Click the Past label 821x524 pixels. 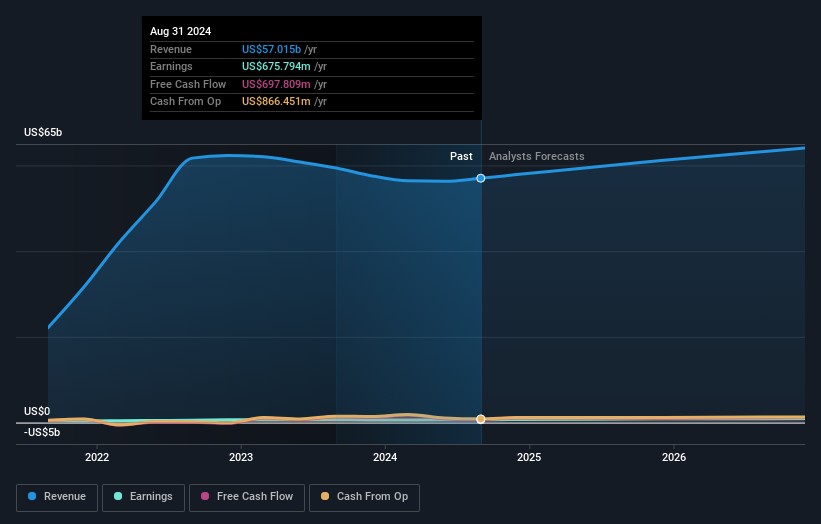click(461, 156)
